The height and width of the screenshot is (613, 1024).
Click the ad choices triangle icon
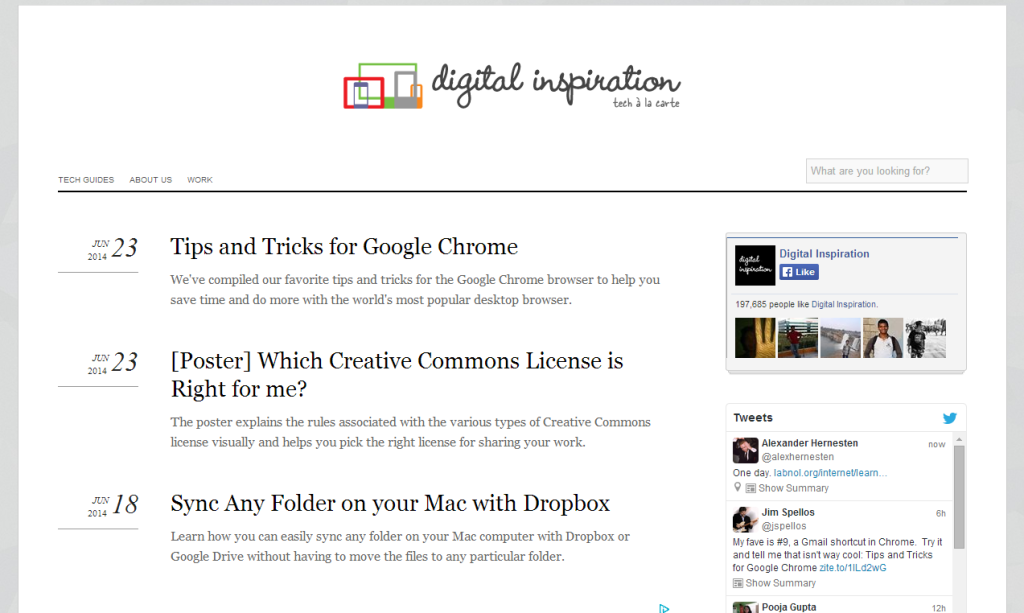(x=664, y=608)
